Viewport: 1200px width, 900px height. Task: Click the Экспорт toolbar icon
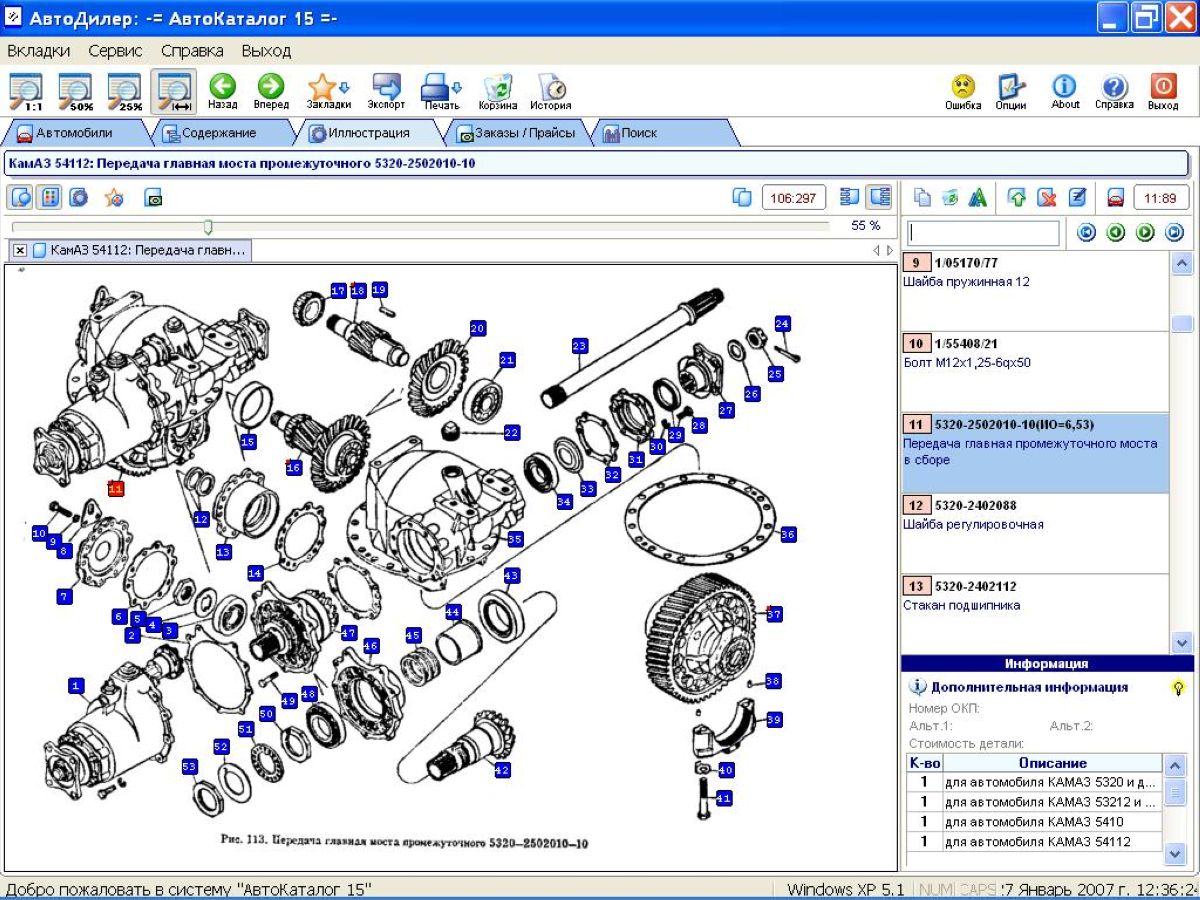tap(386, 92)
